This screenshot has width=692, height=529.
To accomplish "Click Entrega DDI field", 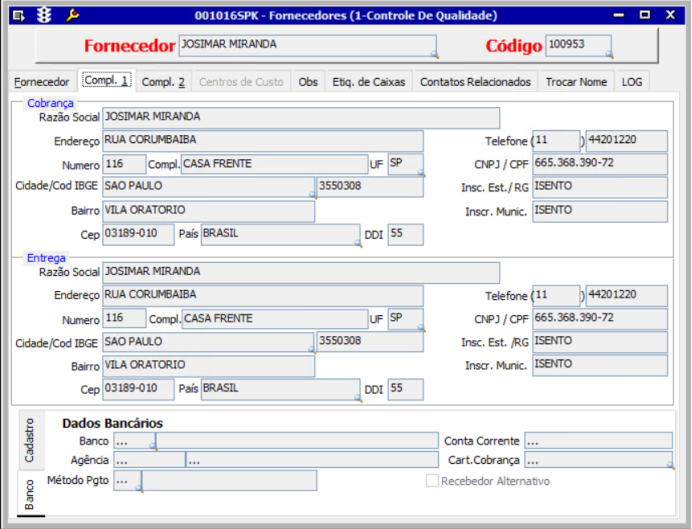I will coord(406,389).
